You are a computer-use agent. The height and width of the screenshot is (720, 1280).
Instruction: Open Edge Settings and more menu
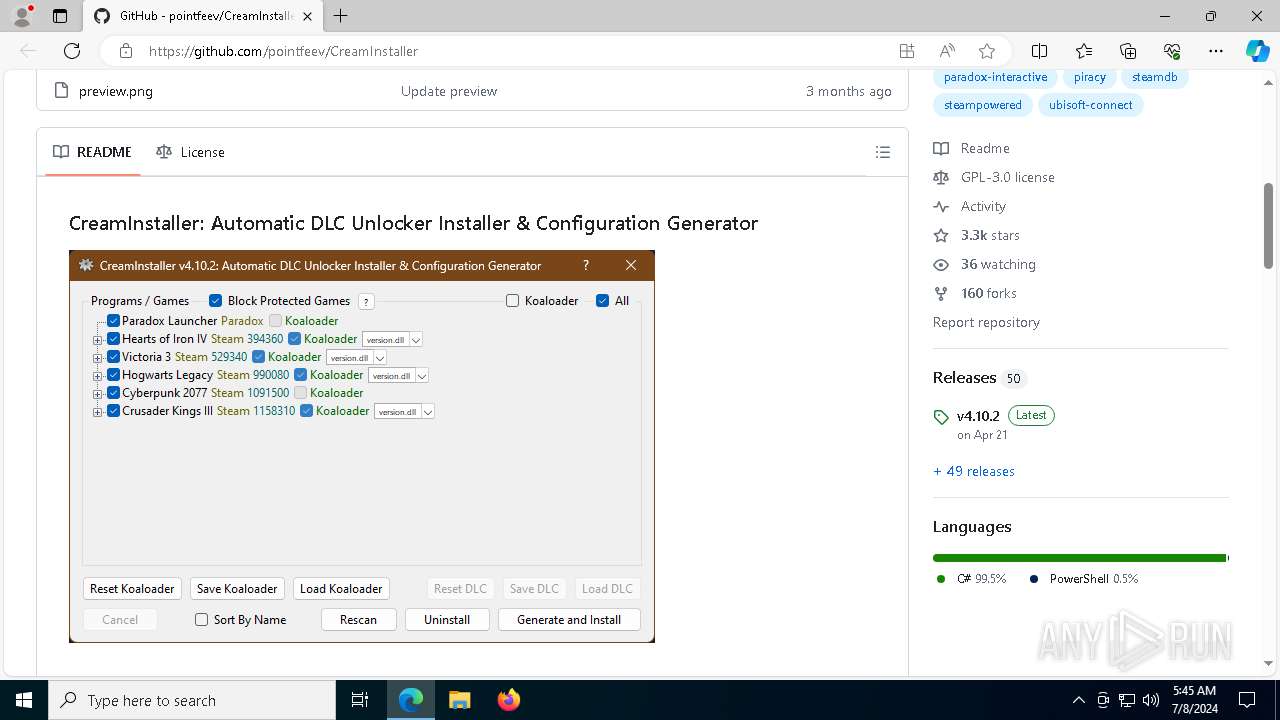click(1216, 51)
